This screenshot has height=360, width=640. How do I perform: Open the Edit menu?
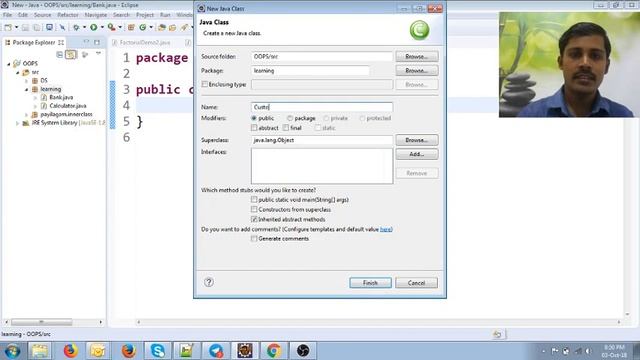23,15
